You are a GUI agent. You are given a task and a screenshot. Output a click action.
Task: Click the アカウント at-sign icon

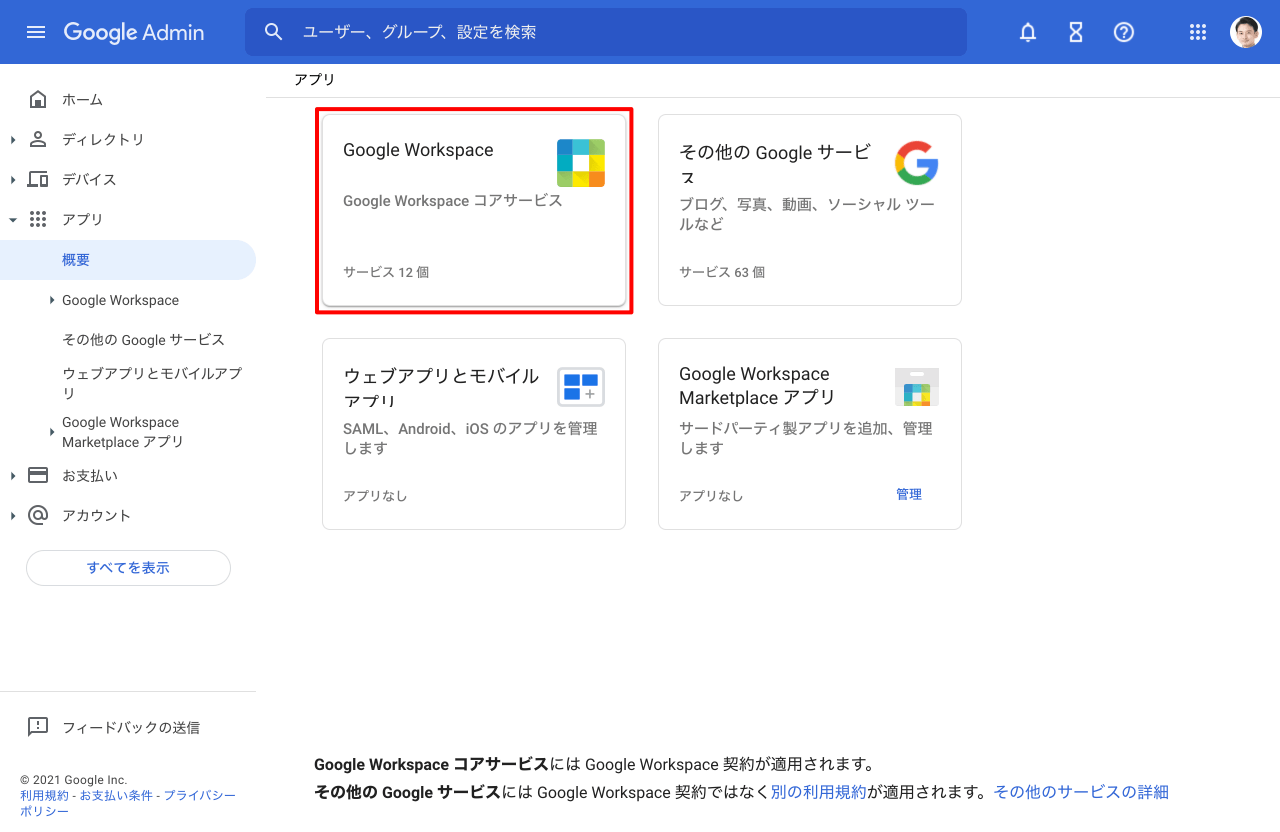[x=38, y=515]
